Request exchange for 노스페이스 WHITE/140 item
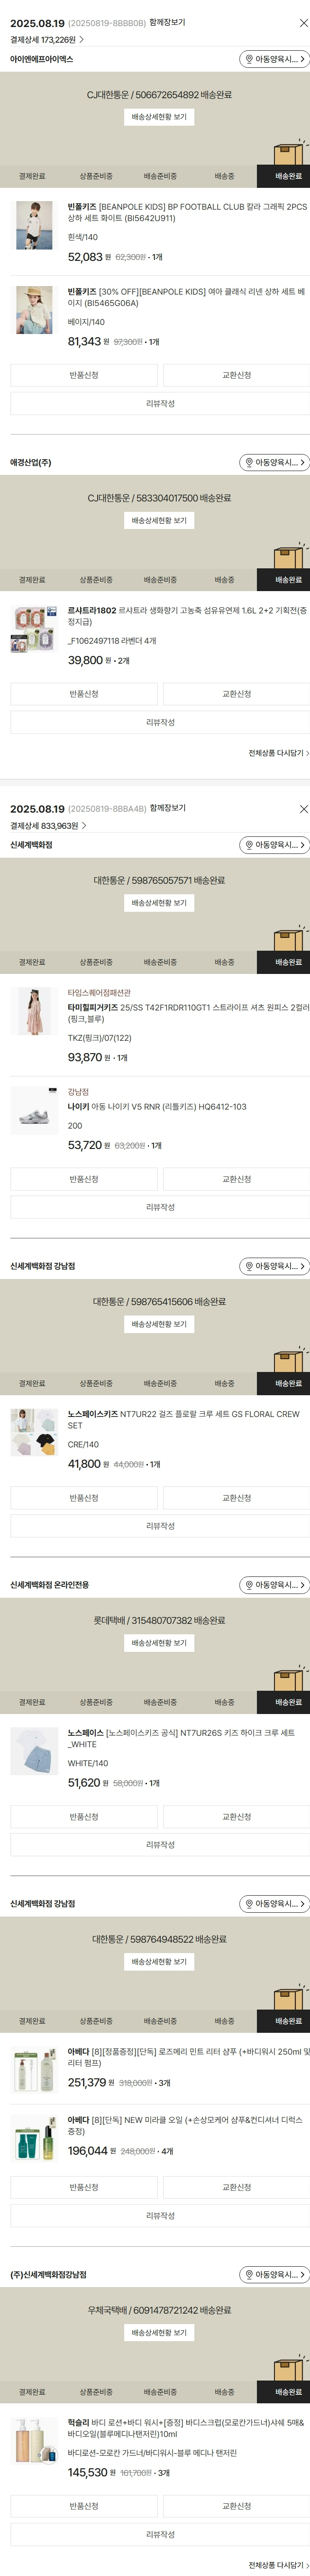The image size is (310, 2576). click(236, 1817)
